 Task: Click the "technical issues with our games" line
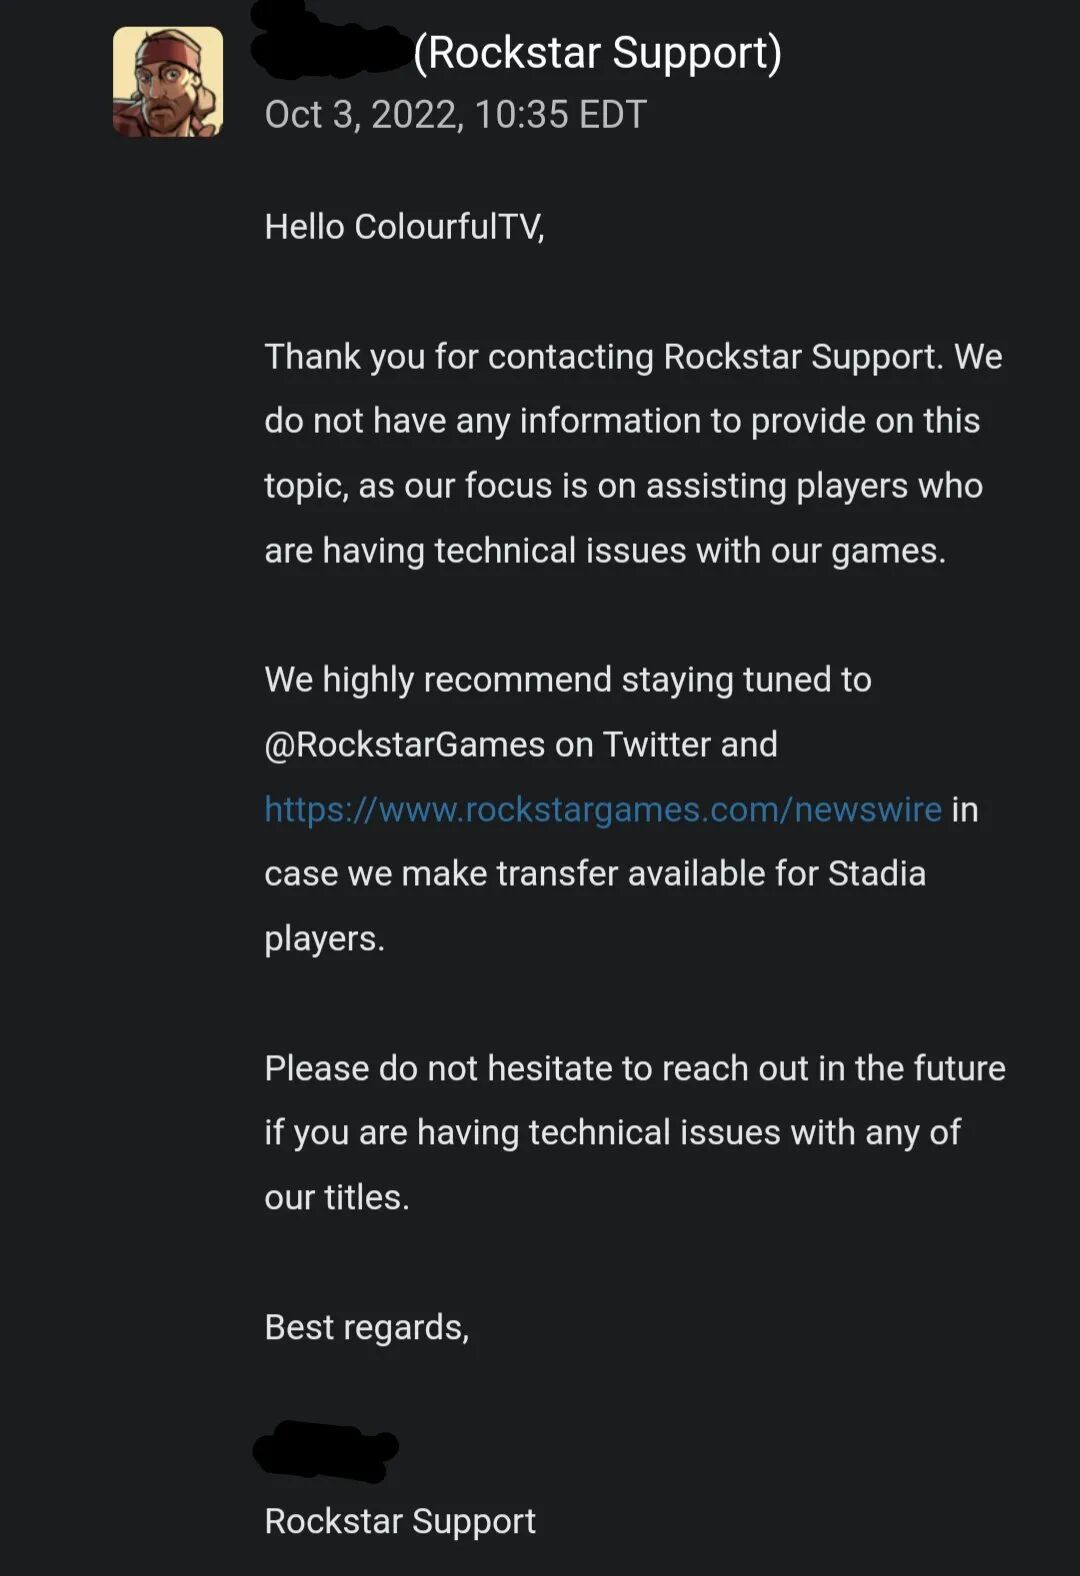click(x=604, y=551)
